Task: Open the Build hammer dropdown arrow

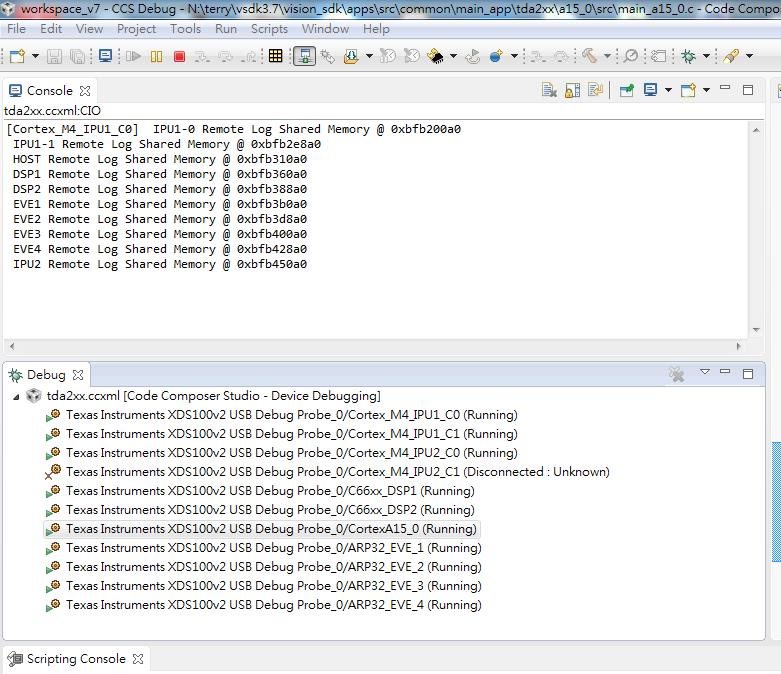Action: pos(607,56)
